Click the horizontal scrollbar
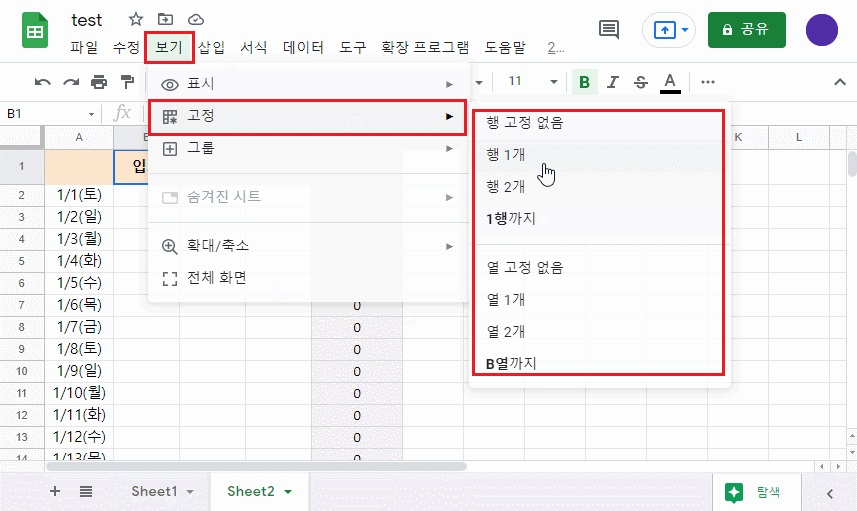The image size is (857, 511). (256, 467)
